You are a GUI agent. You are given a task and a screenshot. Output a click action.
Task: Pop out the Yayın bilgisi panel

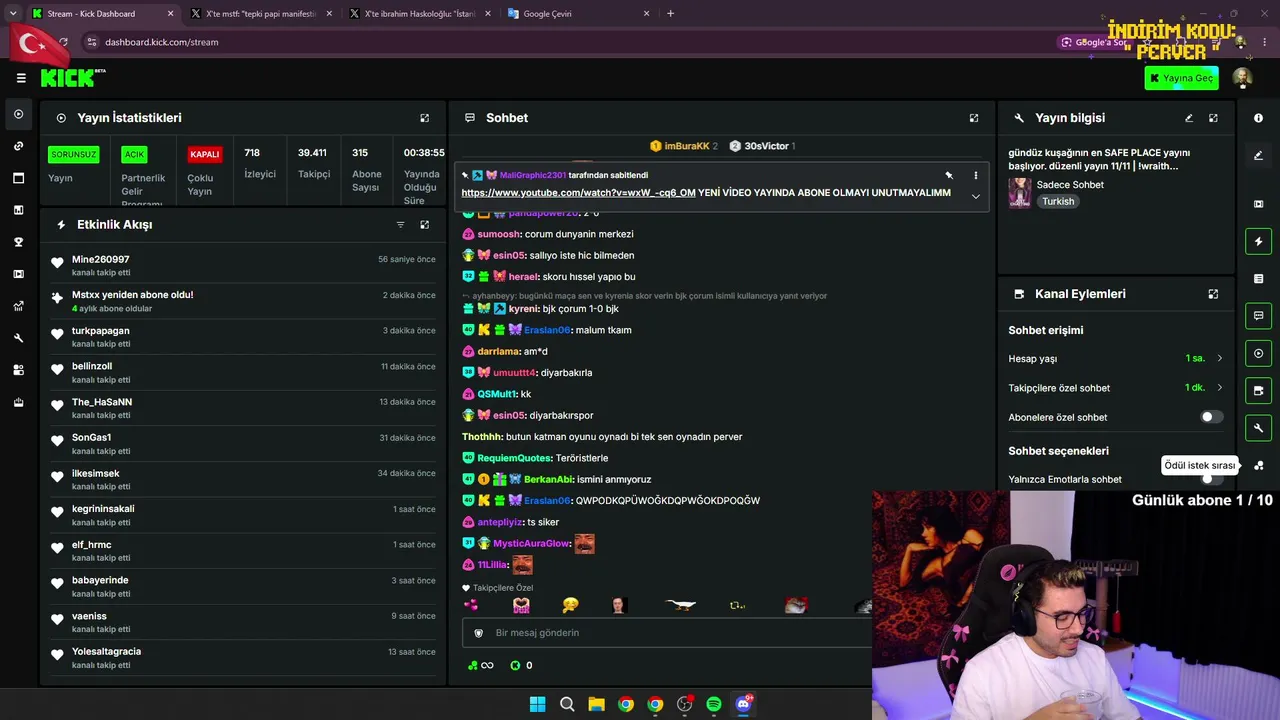click(1213, 118)
